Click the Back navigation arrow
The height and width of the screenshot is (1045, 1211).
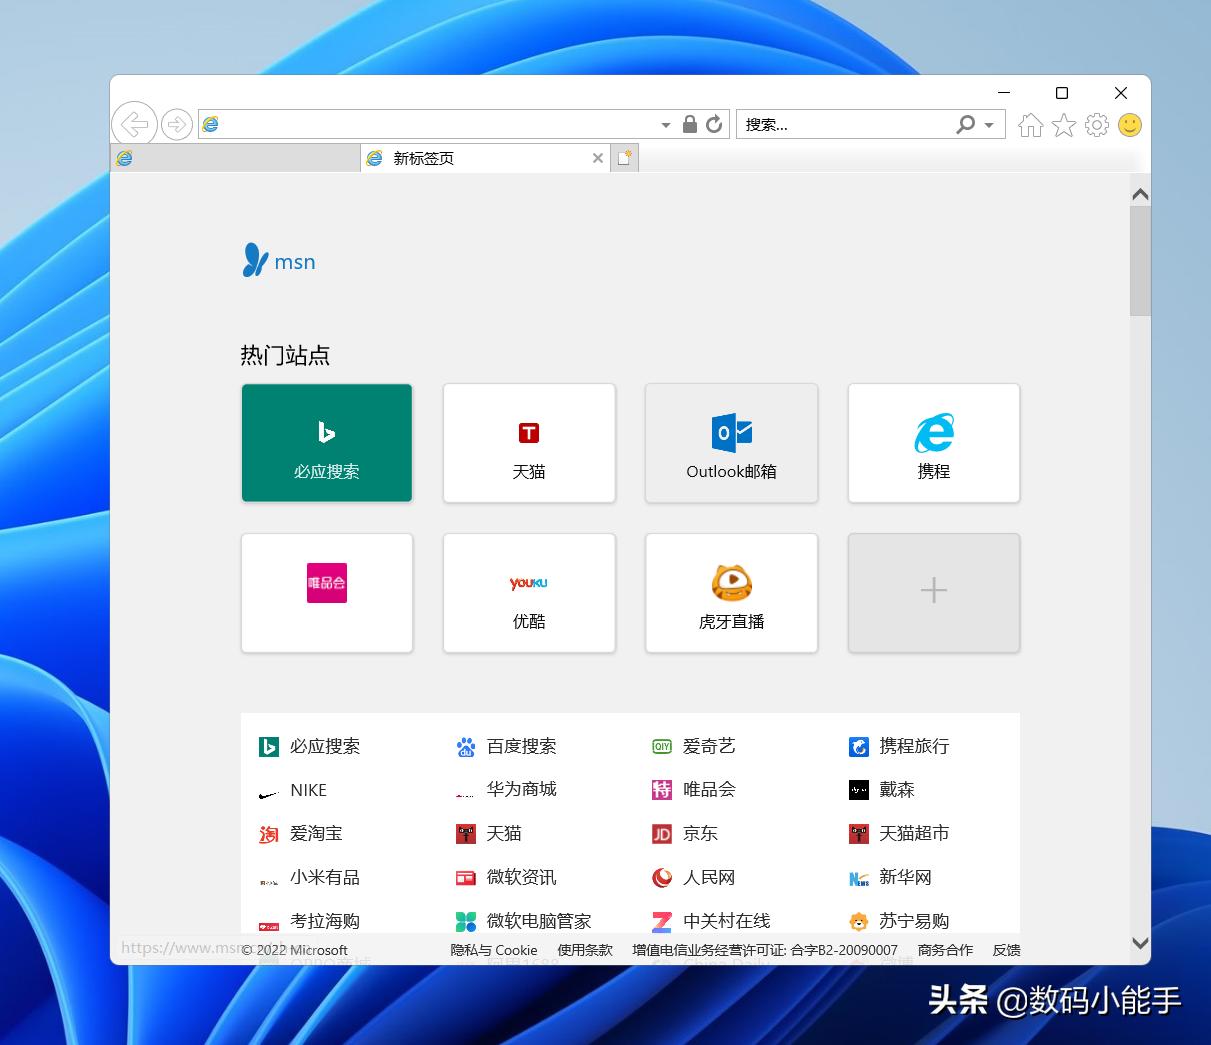point(135,124)
